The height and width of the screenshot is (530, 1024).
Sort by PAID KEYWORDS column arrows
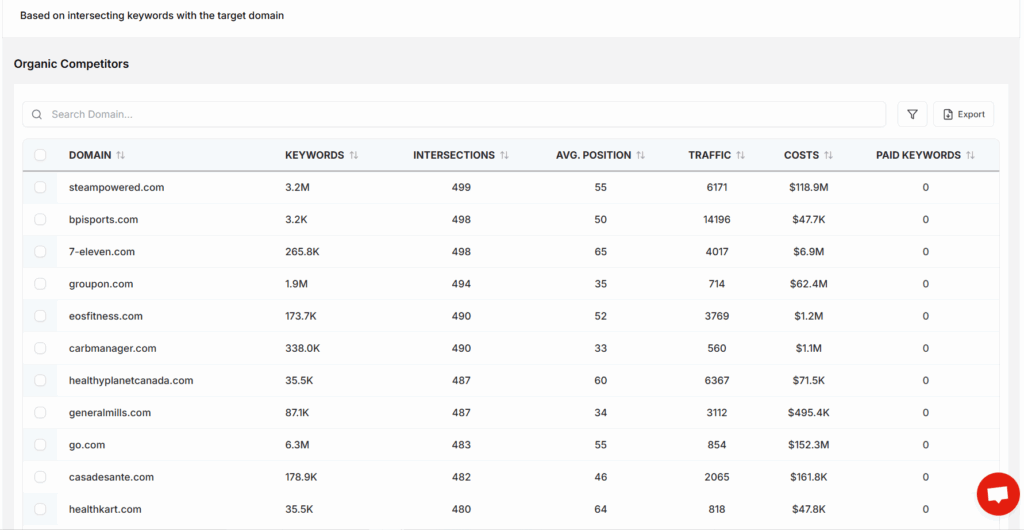(x=970, y=155)
